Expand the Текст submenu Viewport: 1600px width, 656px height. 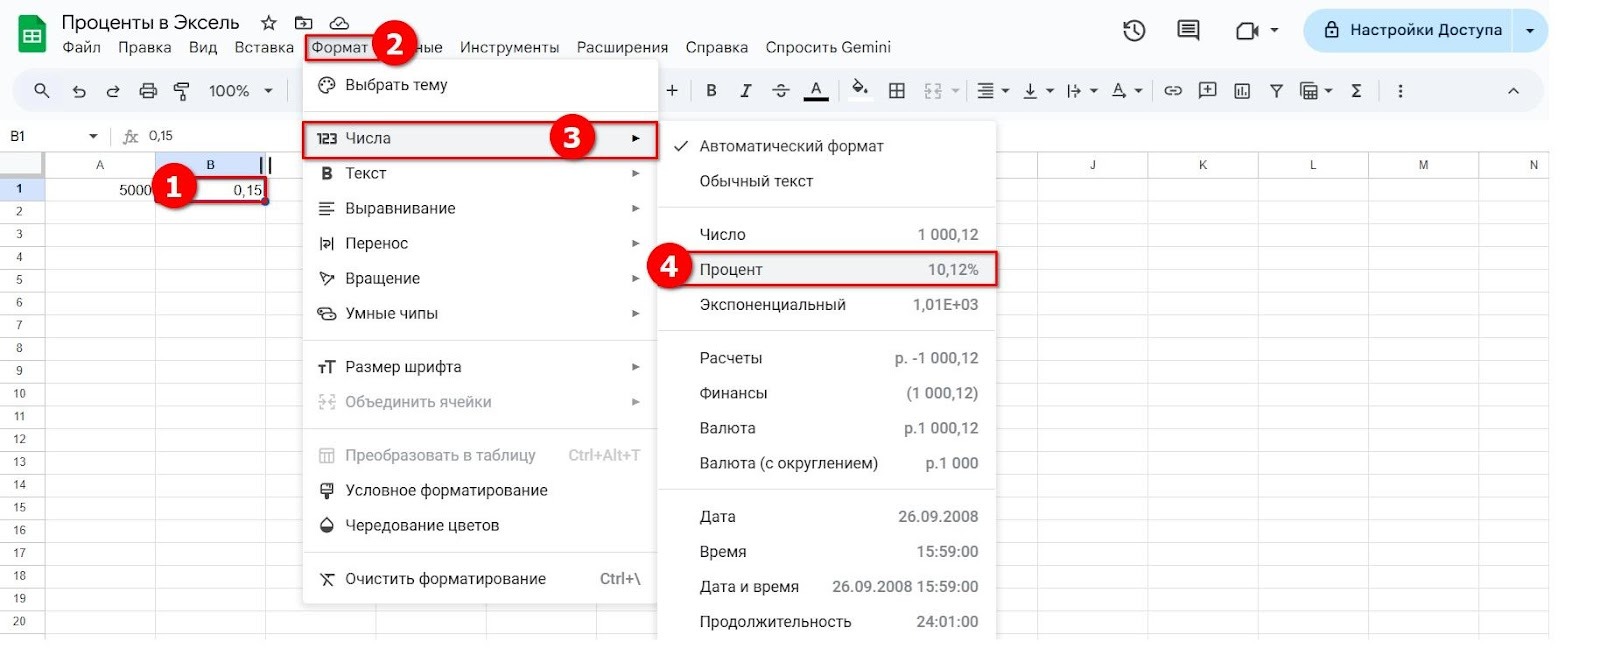(x=480, y=173)
